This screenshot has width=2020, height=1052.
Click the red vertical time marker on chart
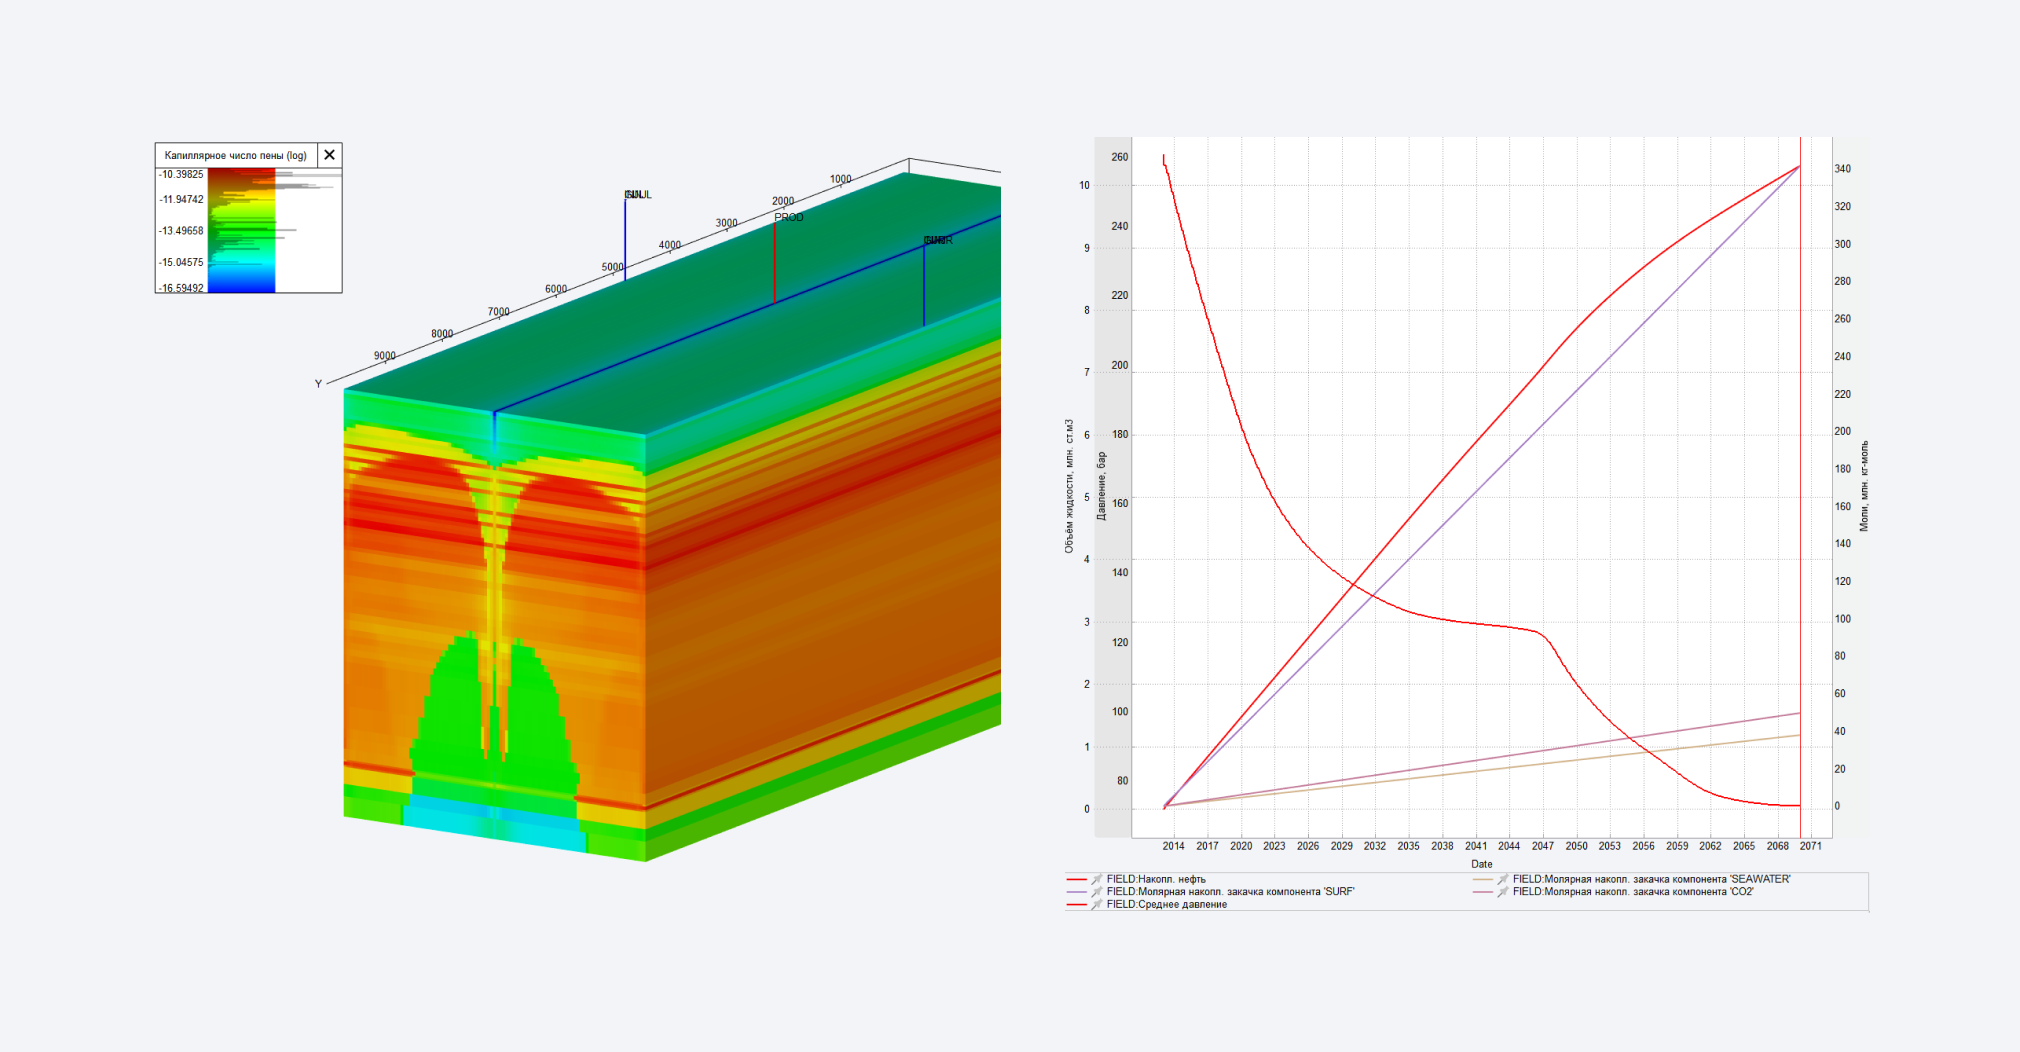[x=1800, y=487]
